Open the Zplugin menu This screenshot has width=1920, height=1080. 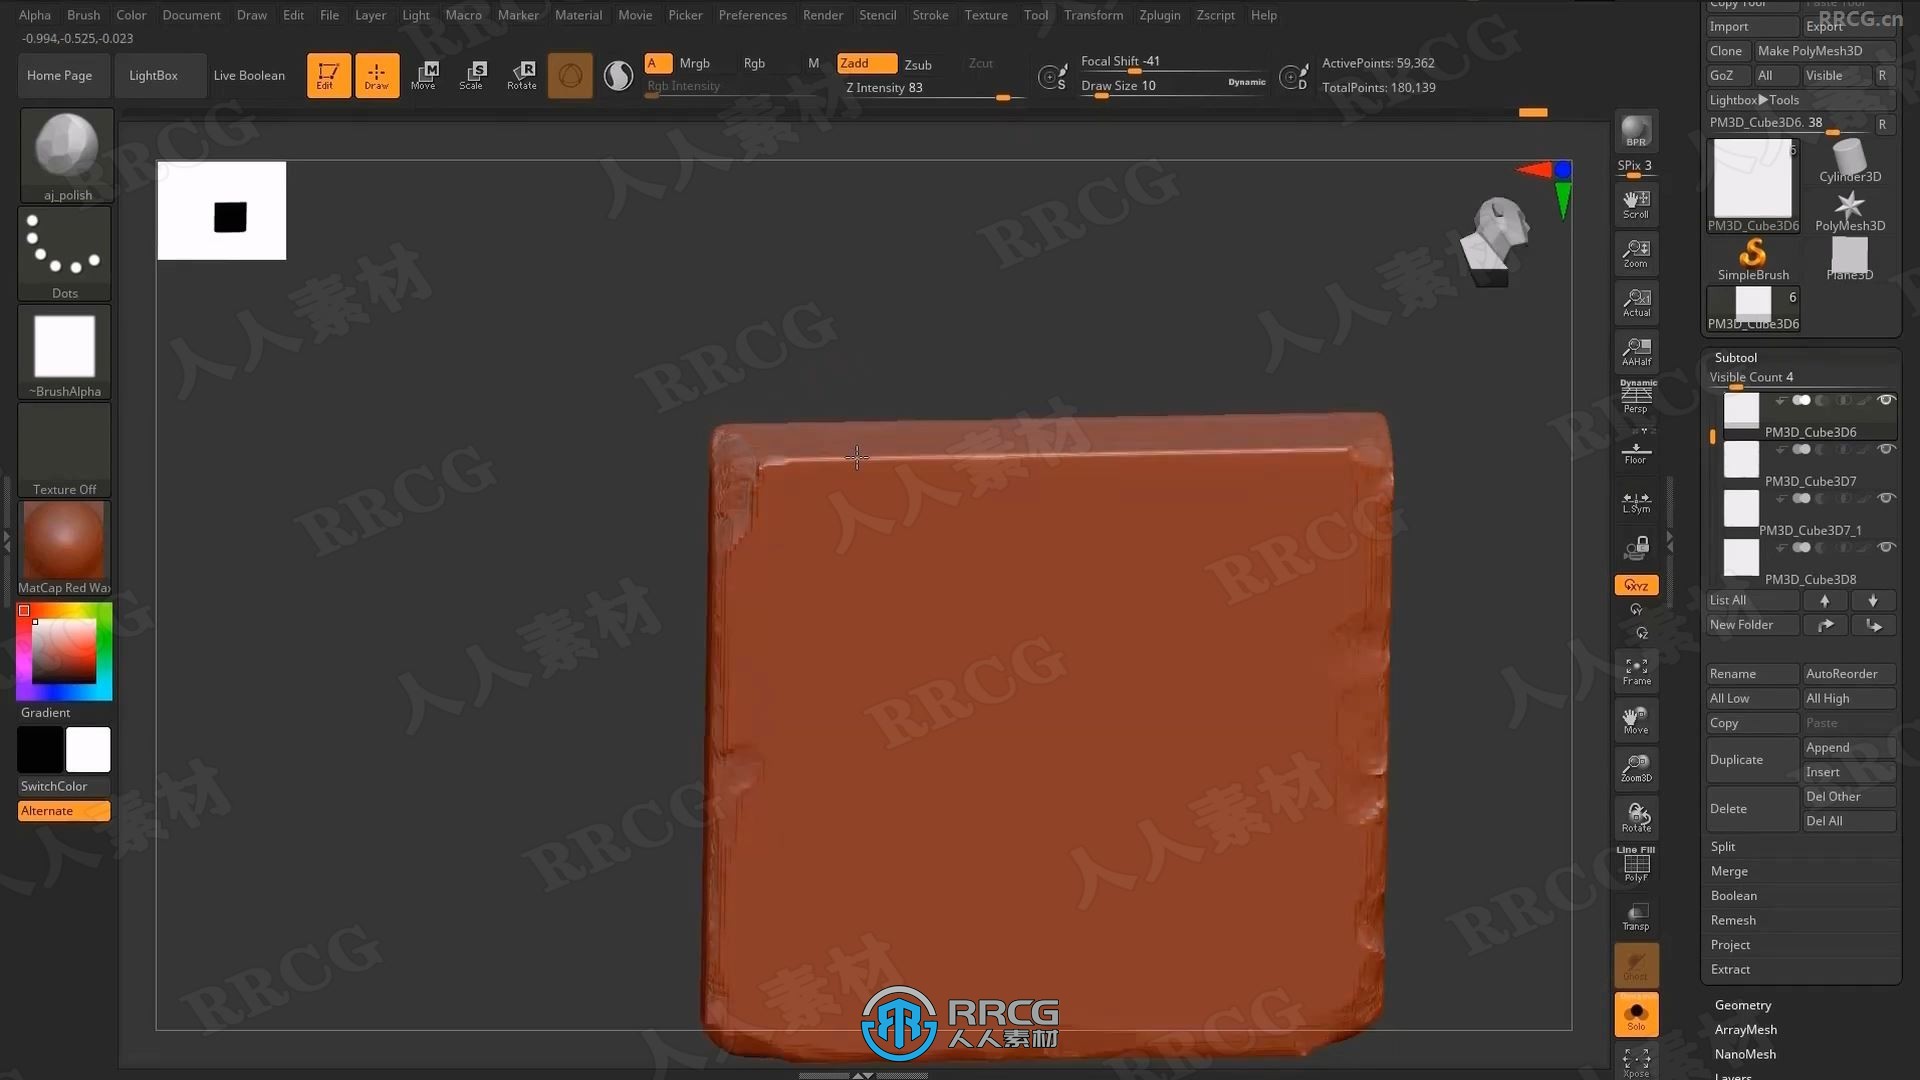(1158, 15)
